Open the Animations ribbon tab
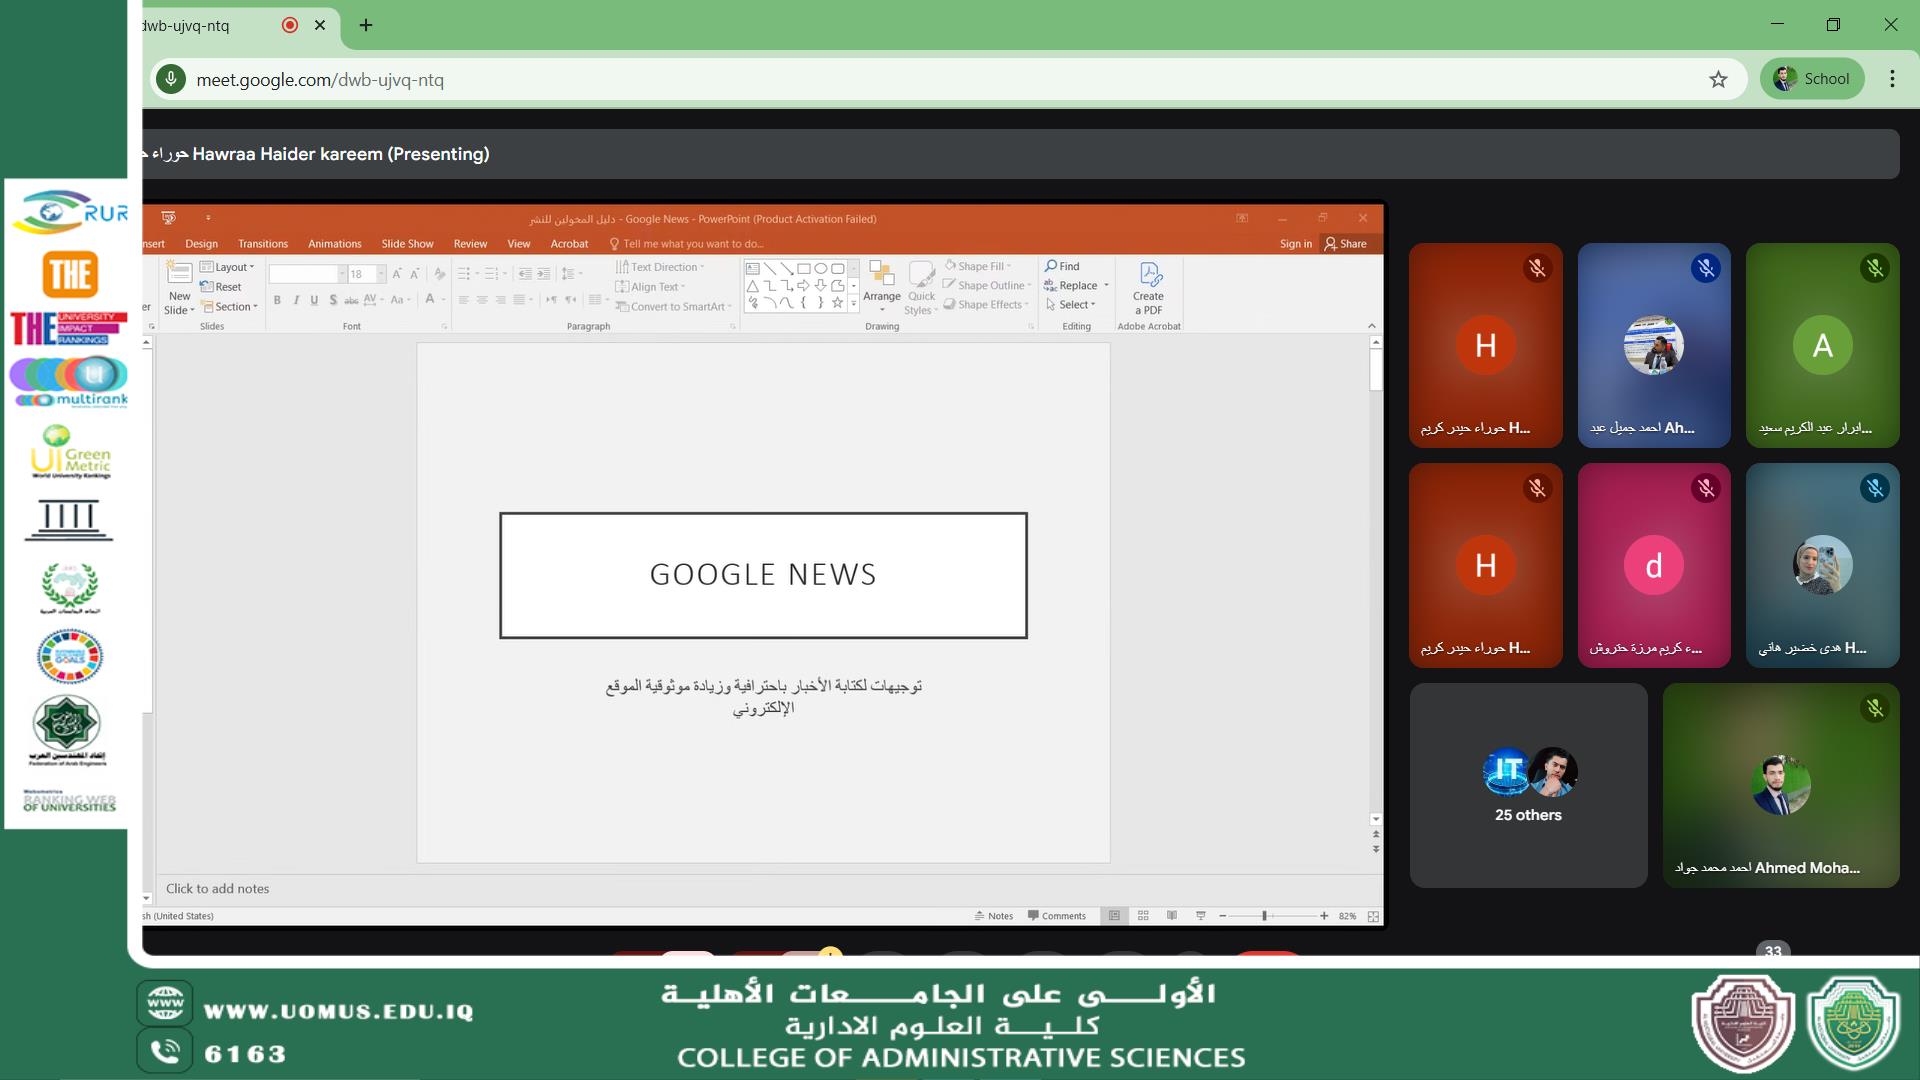Viewport: 1920px width, 1080px height. [334, 244]
